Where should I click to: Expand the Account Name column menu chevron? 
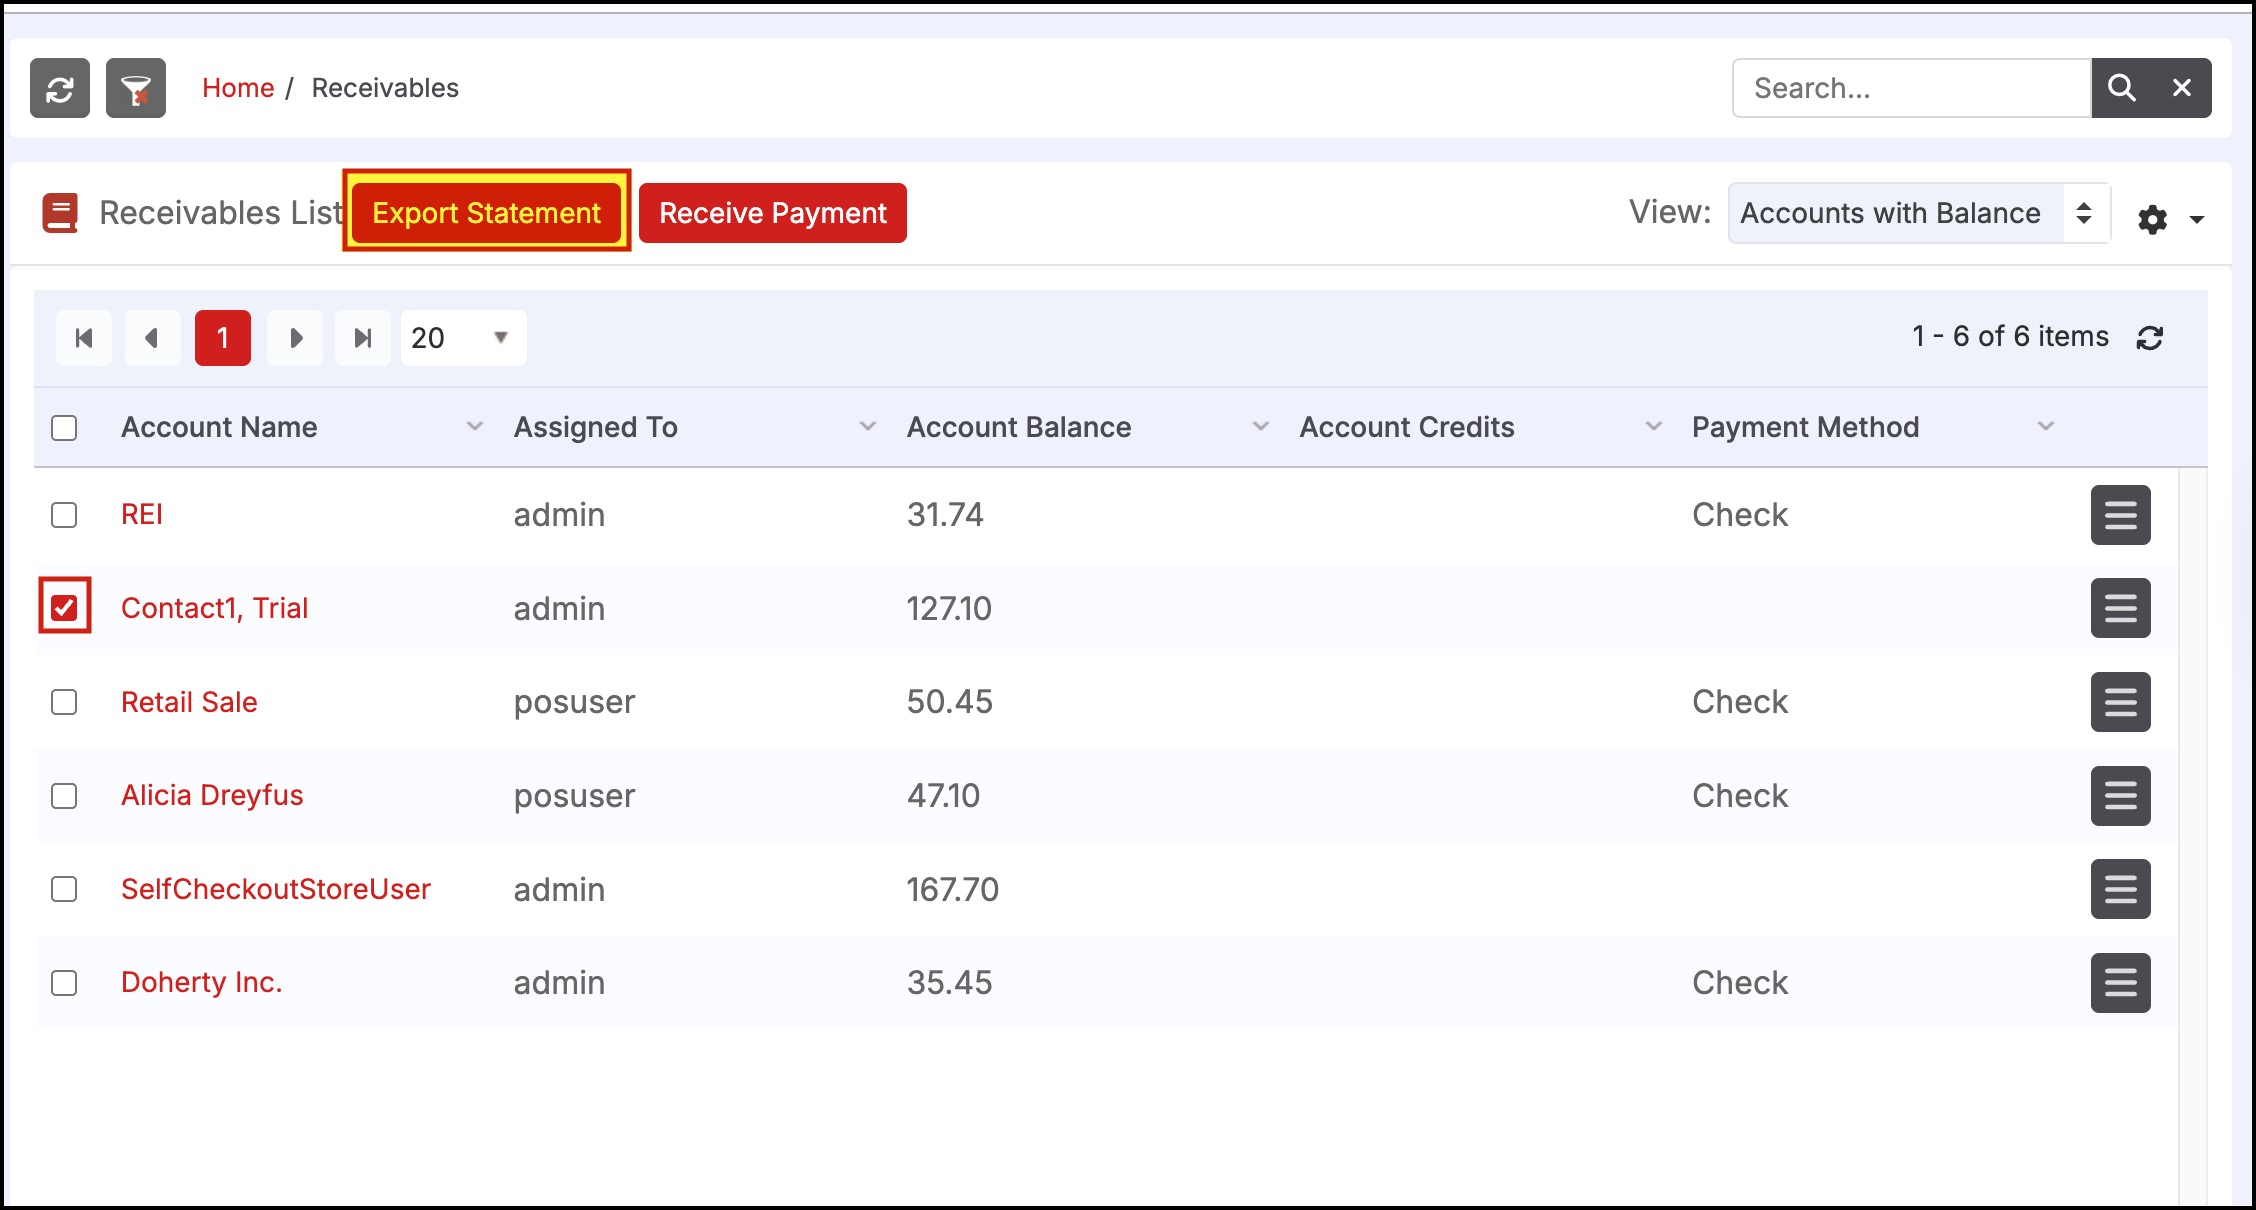pyautogui.click(x=475, y=427)
